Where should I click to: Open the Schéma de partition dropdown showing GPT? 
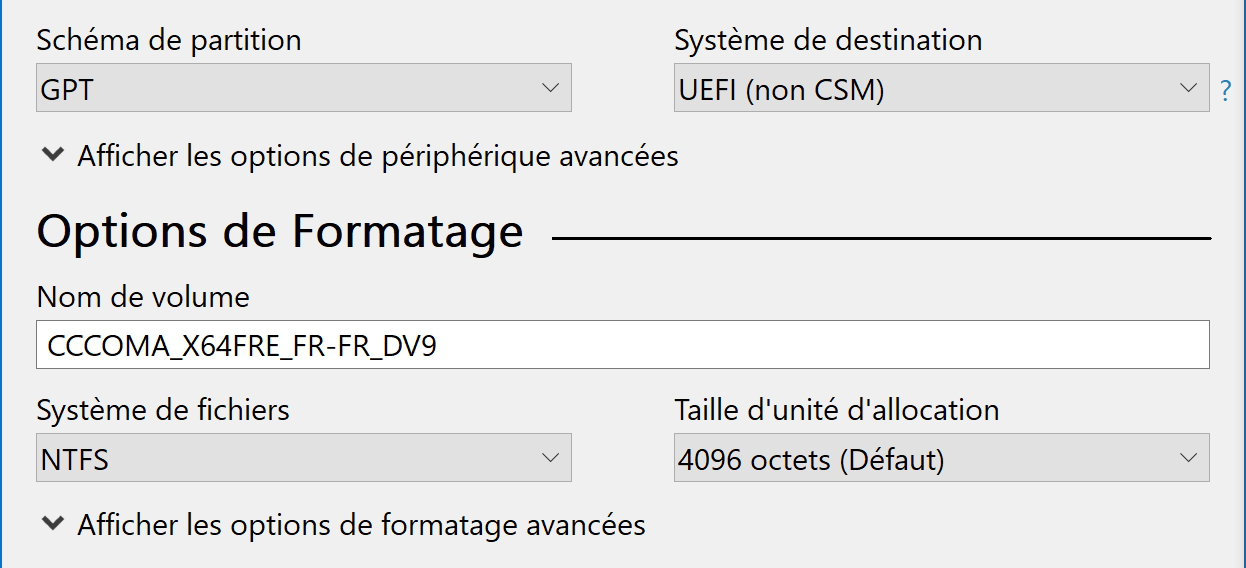click(304, 88)
